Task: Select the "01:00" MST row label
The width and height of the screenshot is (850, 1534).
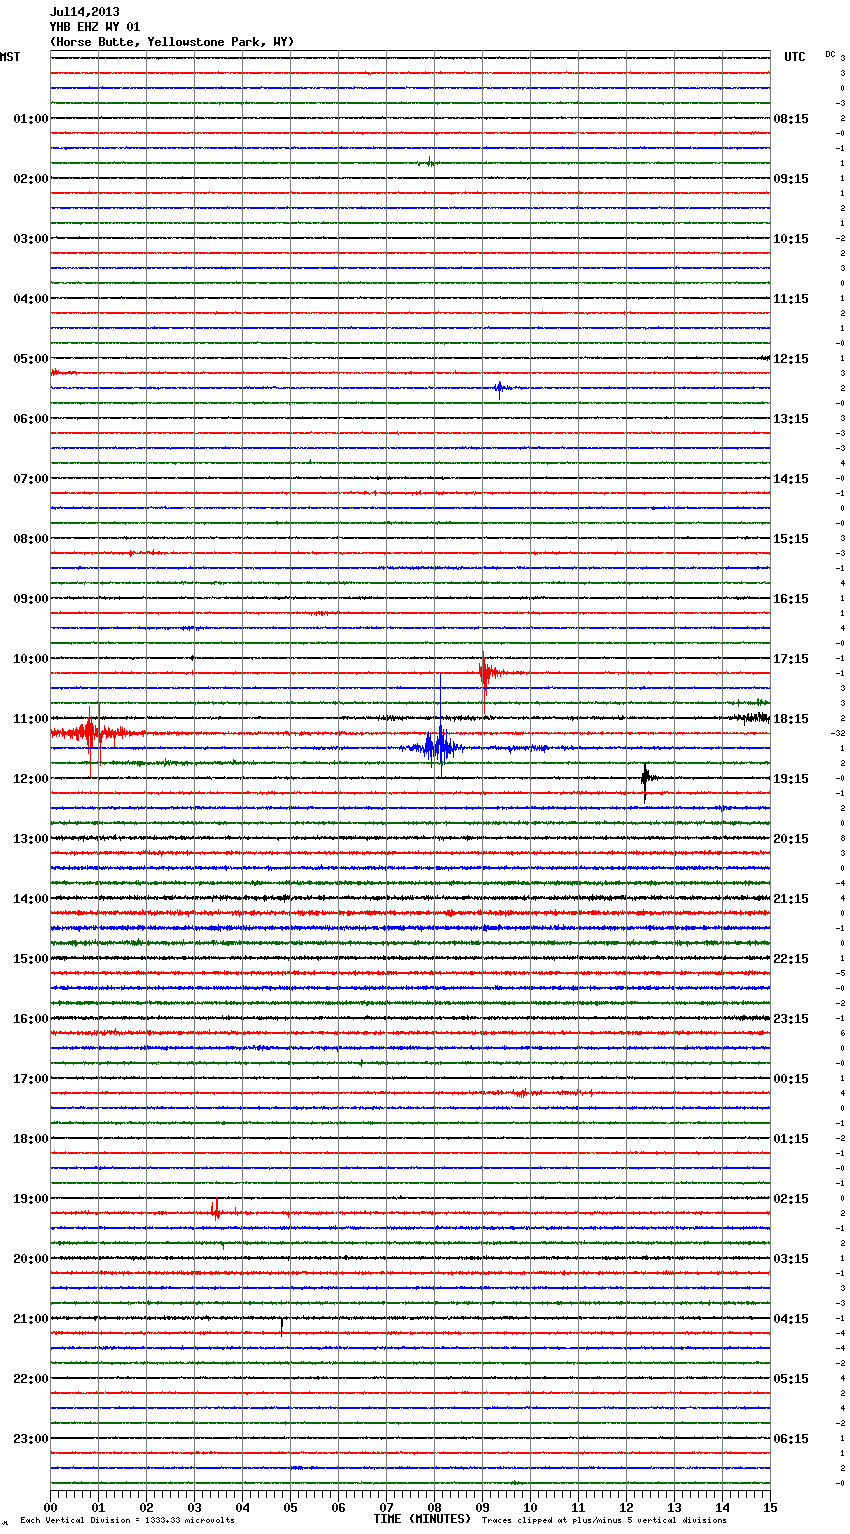Action: pyautogui.click(x=30, y=119)
